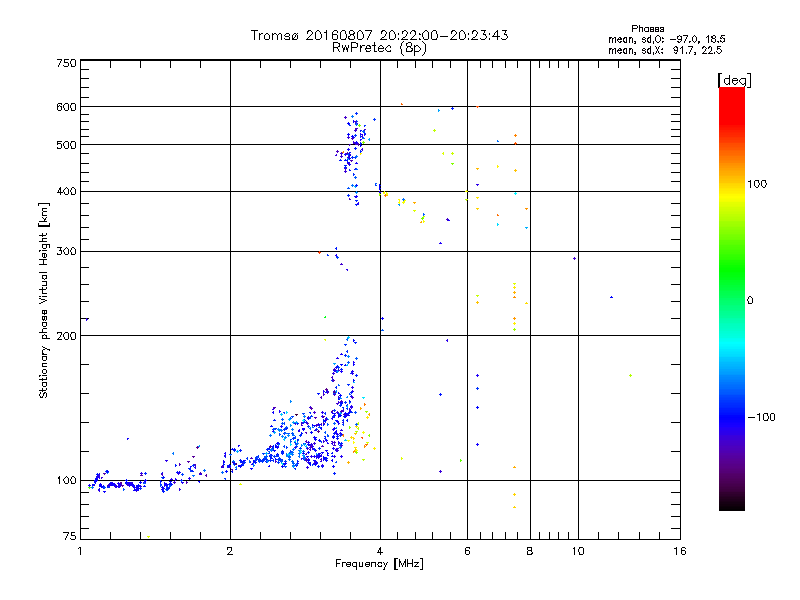800x600 pixels.
Task: Click the "RwPretec (8p)" subtitle
Action: coord(379,48)
